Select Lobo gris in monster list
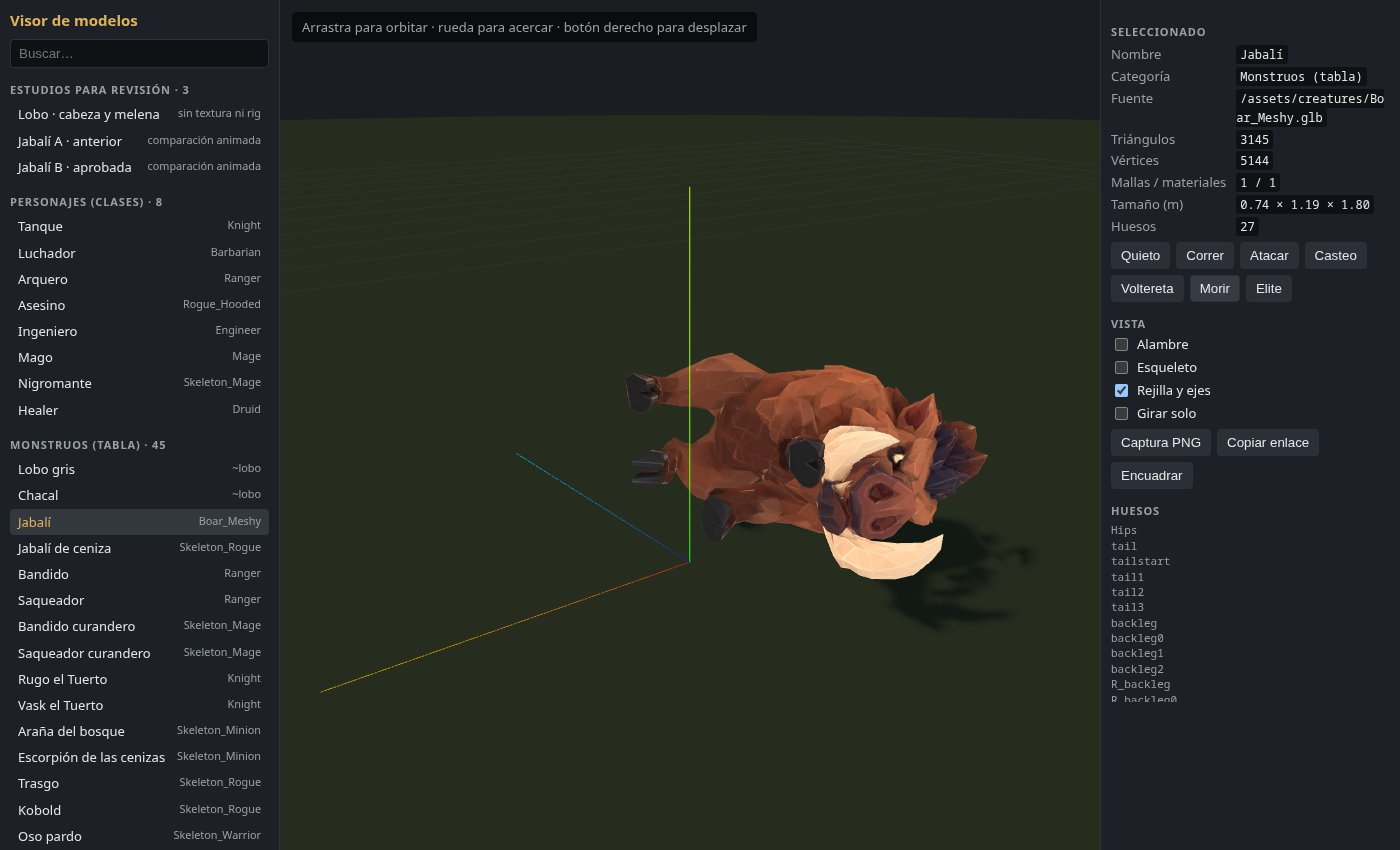The width and height of the screenshot is (1400, 850). [139, 469]
